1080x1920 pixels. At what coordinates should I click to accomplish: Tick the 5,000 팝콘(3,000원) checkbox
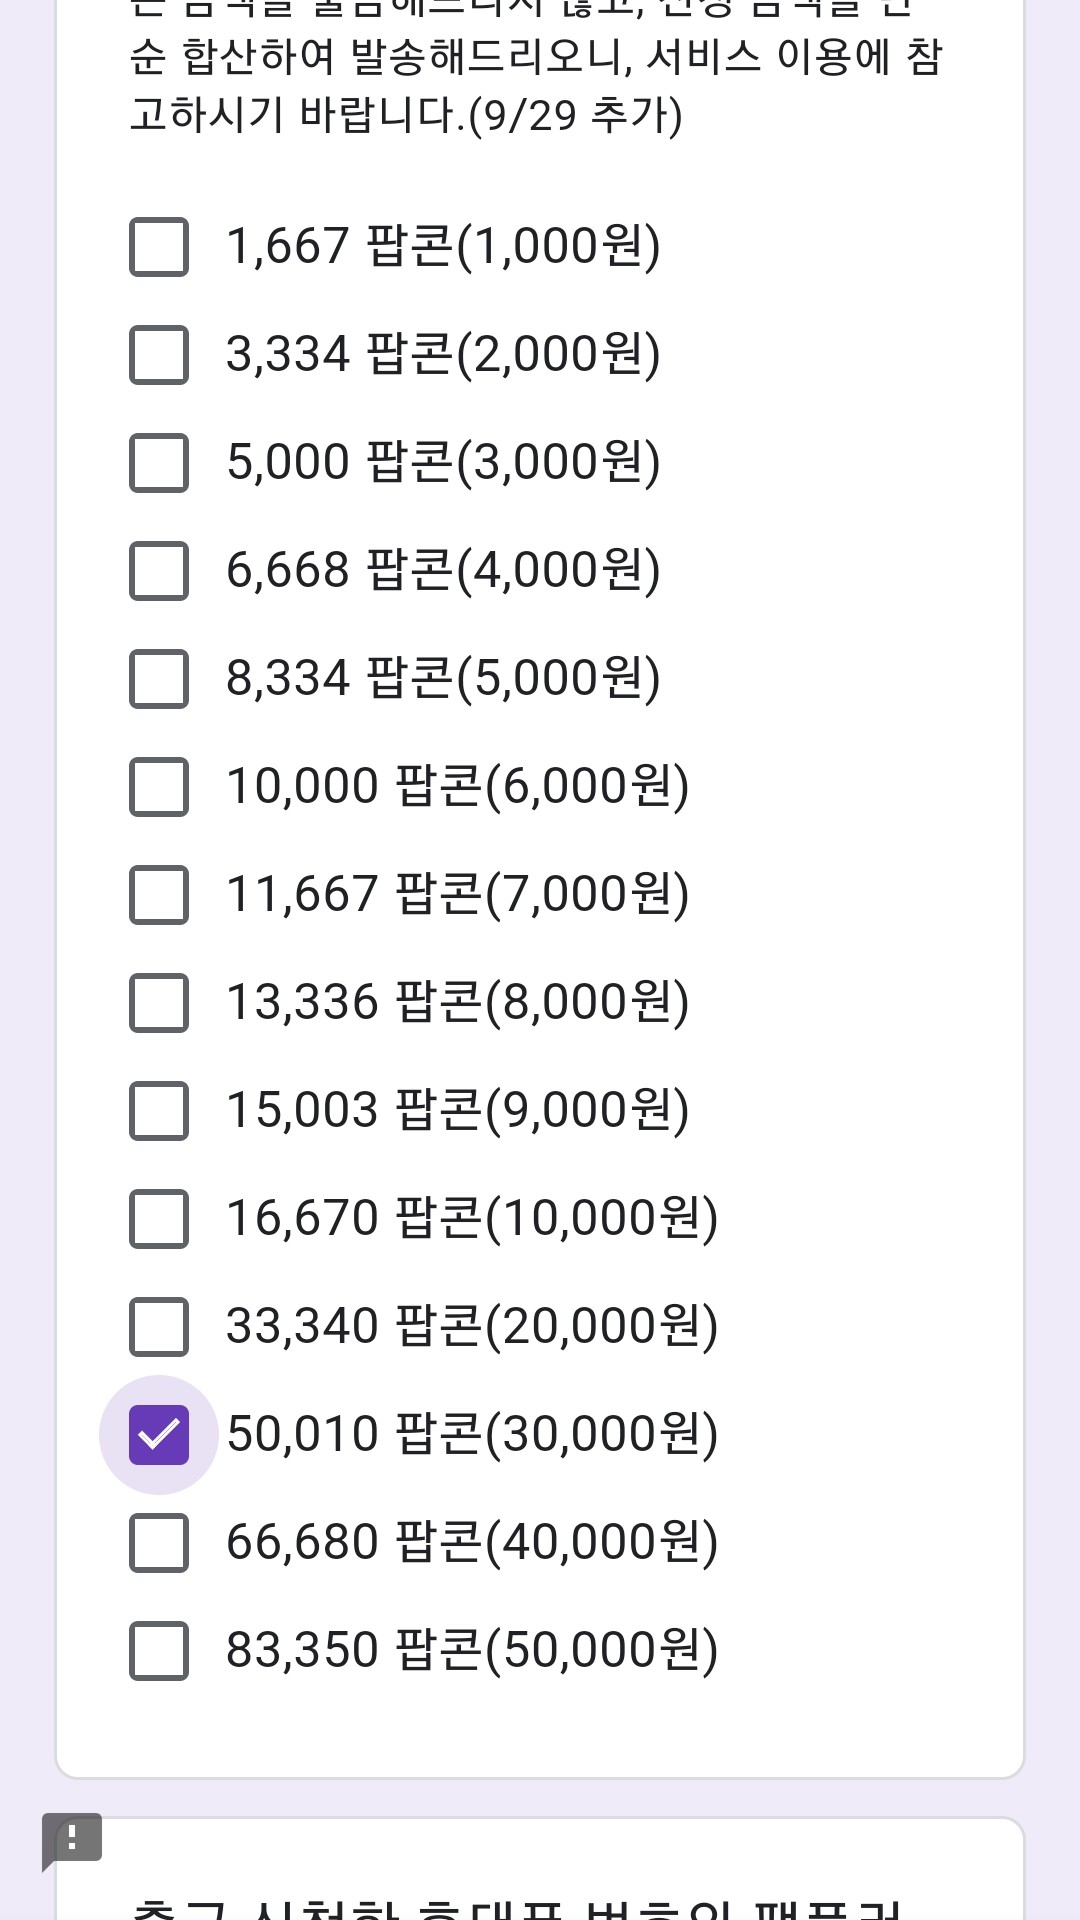point(159,462)
